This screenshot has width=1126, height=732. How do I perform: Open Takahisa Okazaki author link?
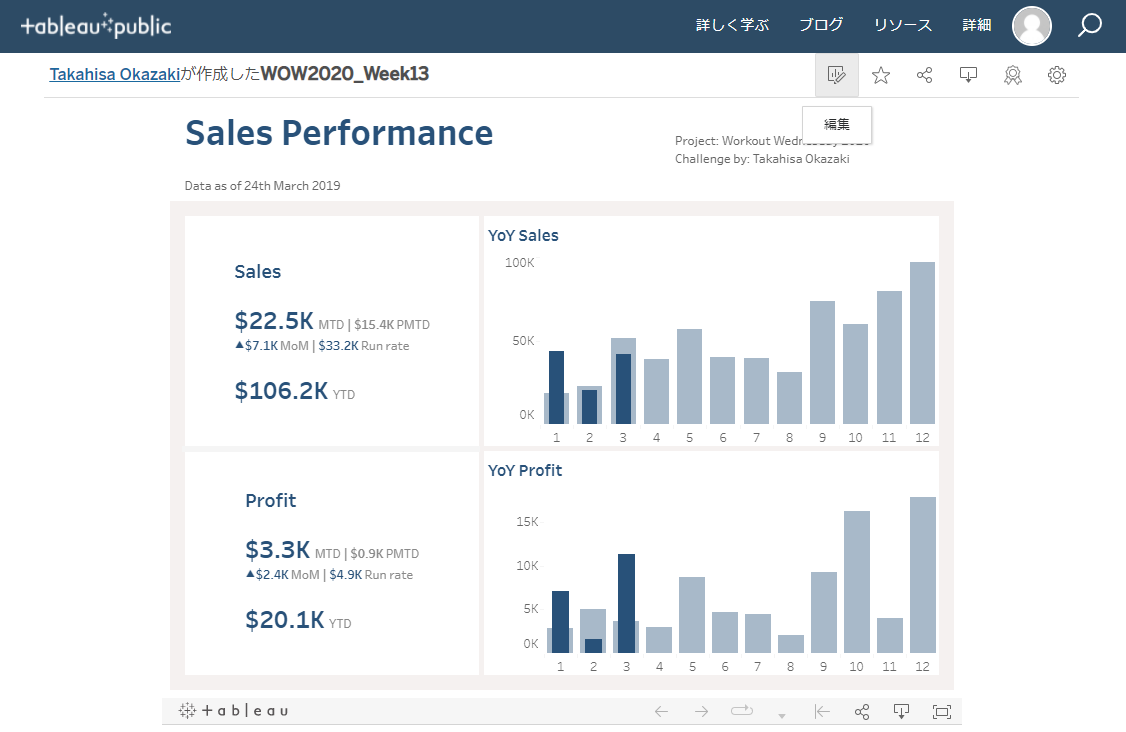pyautogui.click(x=115, y=74)
